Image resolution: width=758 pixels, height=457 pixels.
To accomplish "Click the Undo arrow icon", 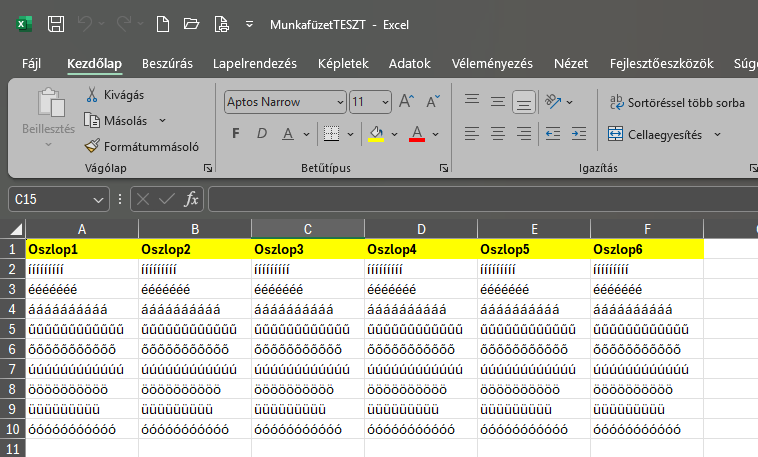I will point(85,24).
